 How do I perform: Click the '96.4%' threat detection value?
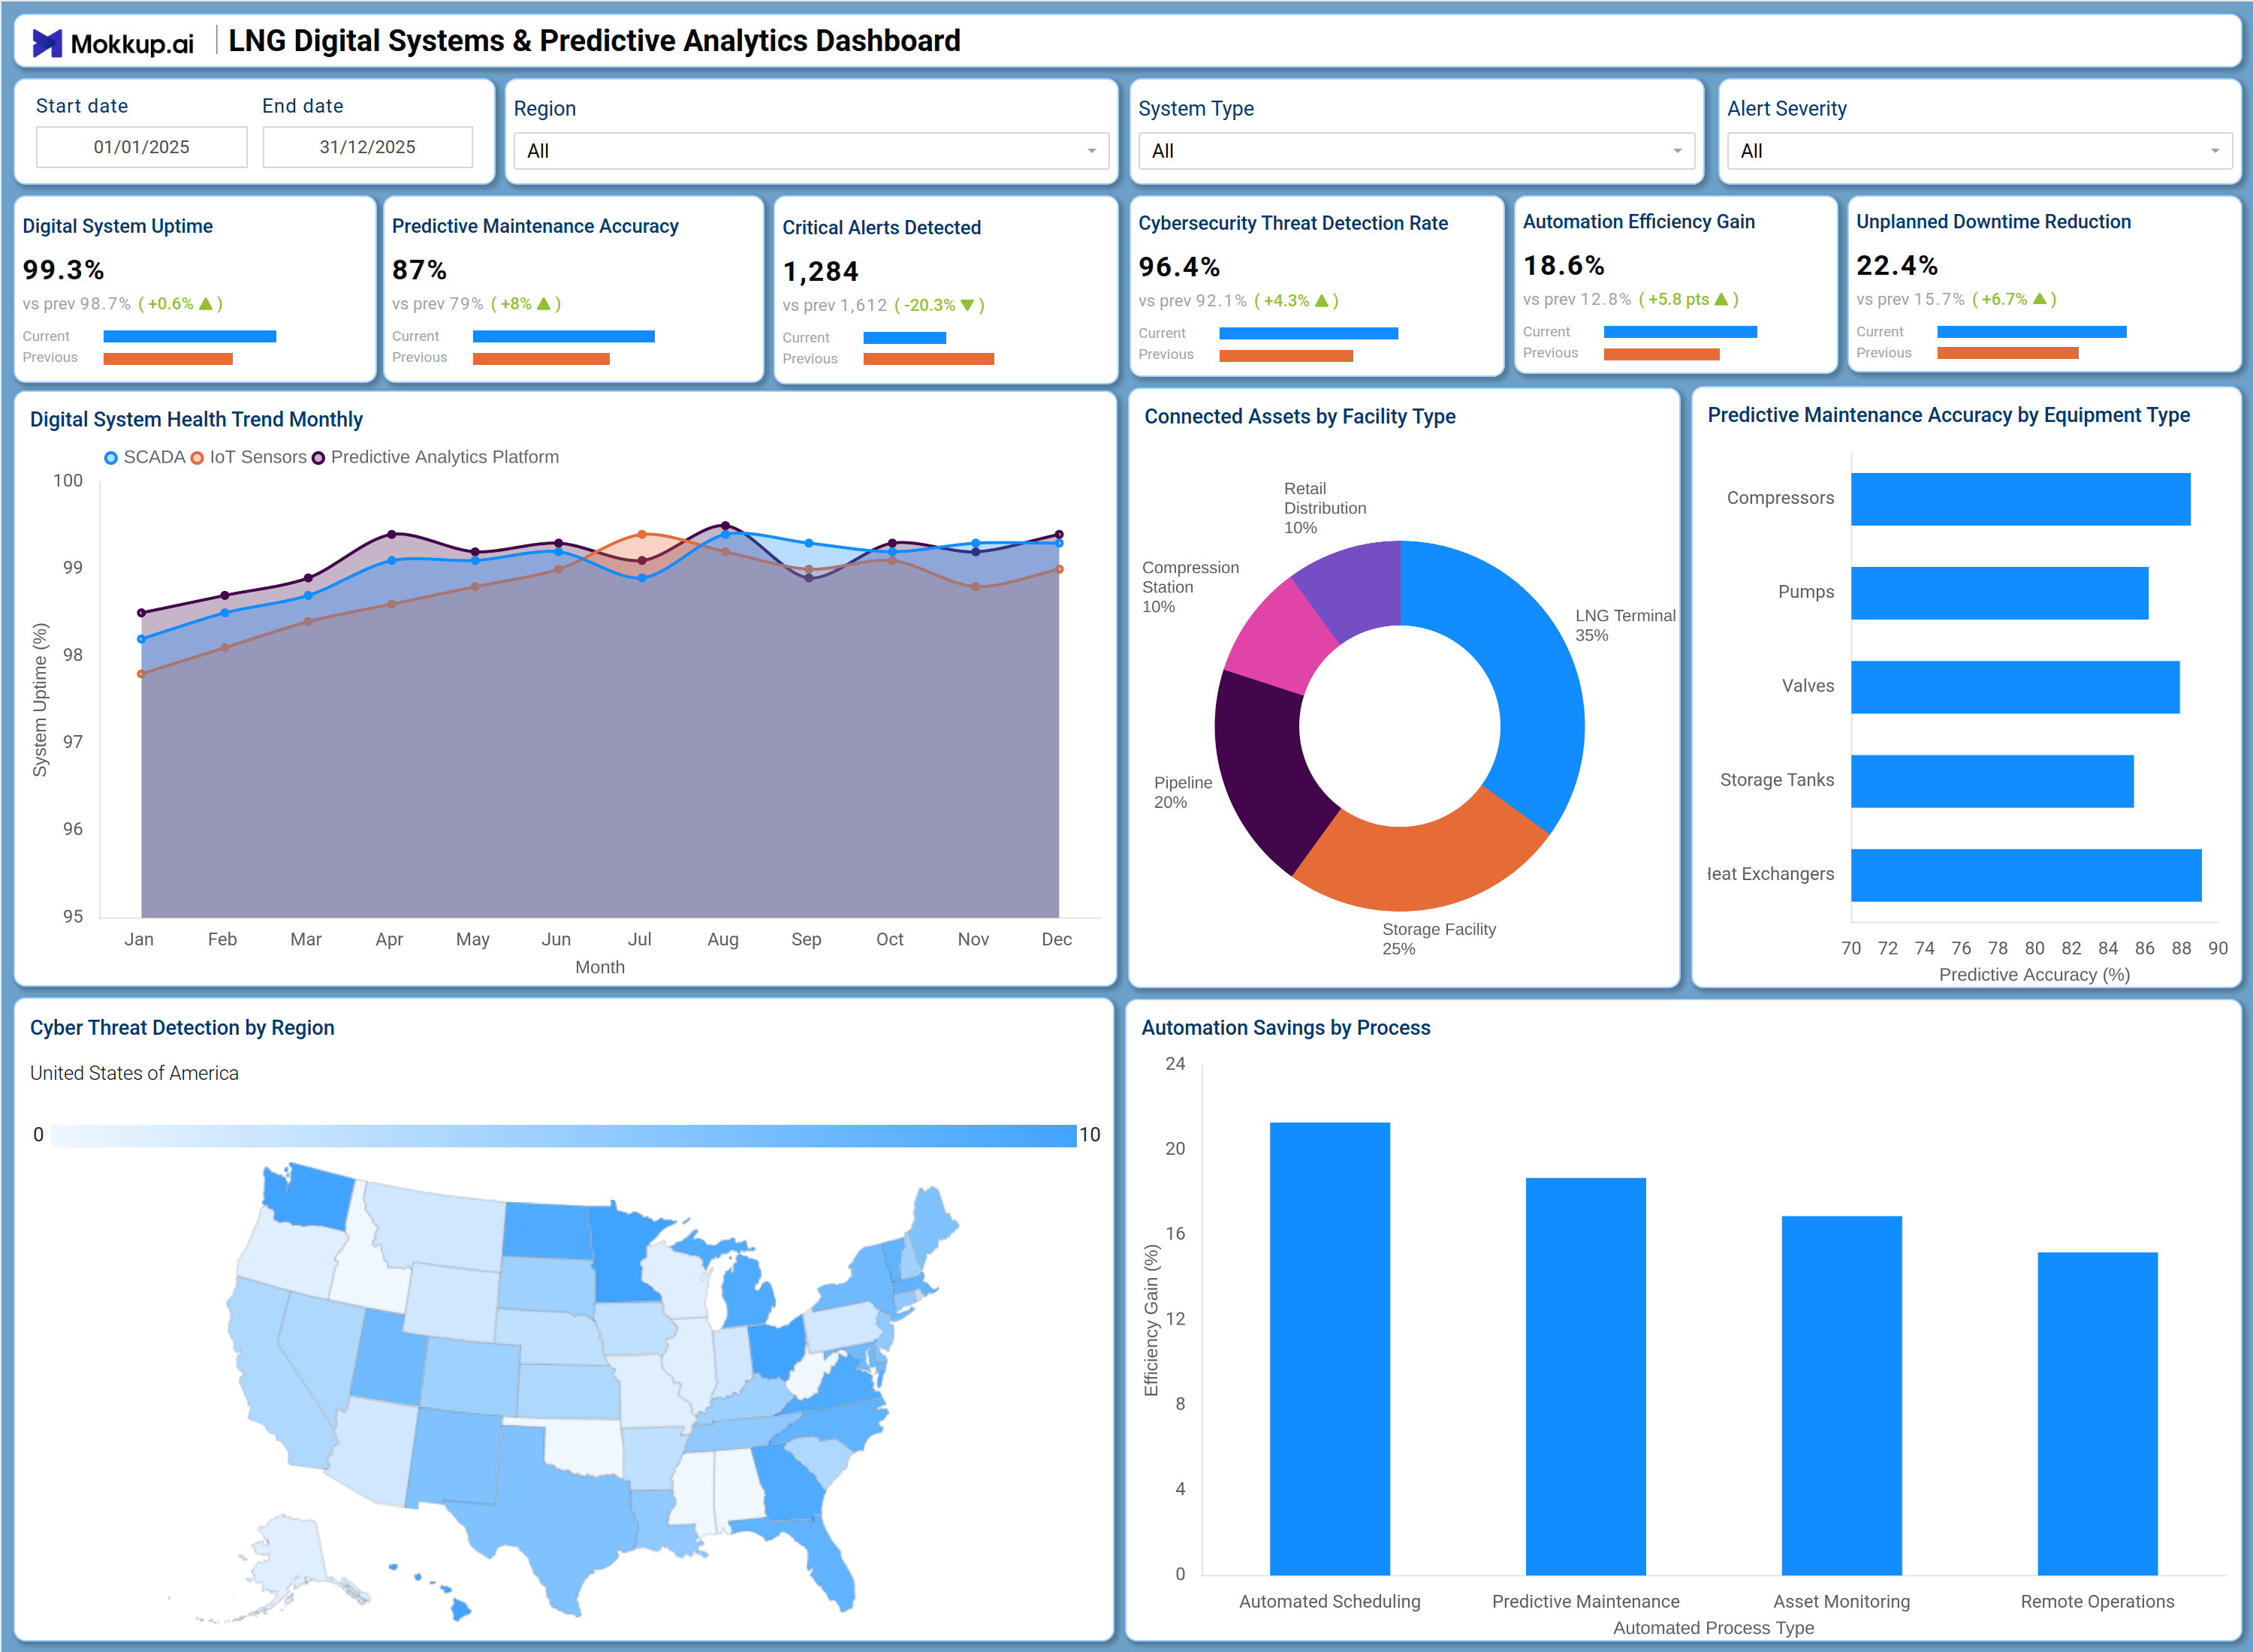[x=1179, y=267]
